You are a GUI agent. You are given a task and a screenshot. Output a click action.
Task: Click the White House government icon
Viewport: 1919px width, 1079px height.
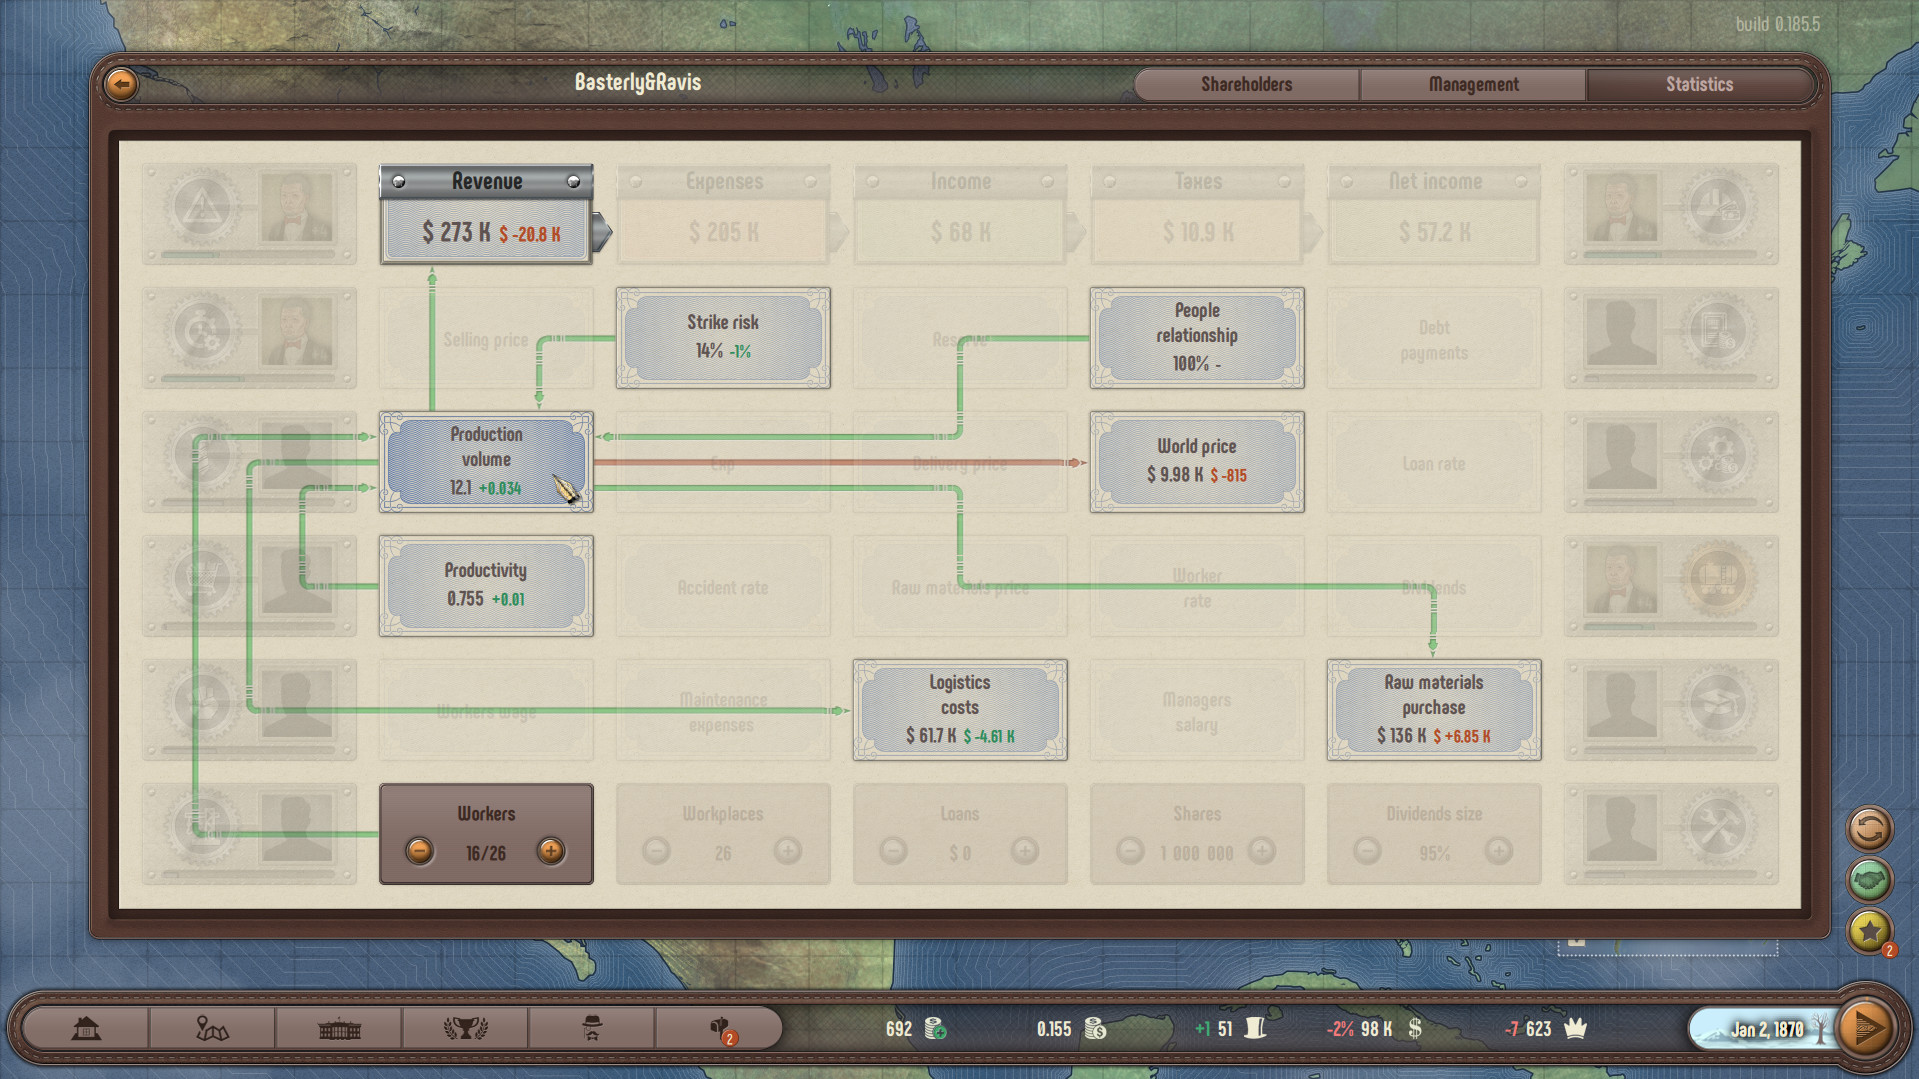338,1028
